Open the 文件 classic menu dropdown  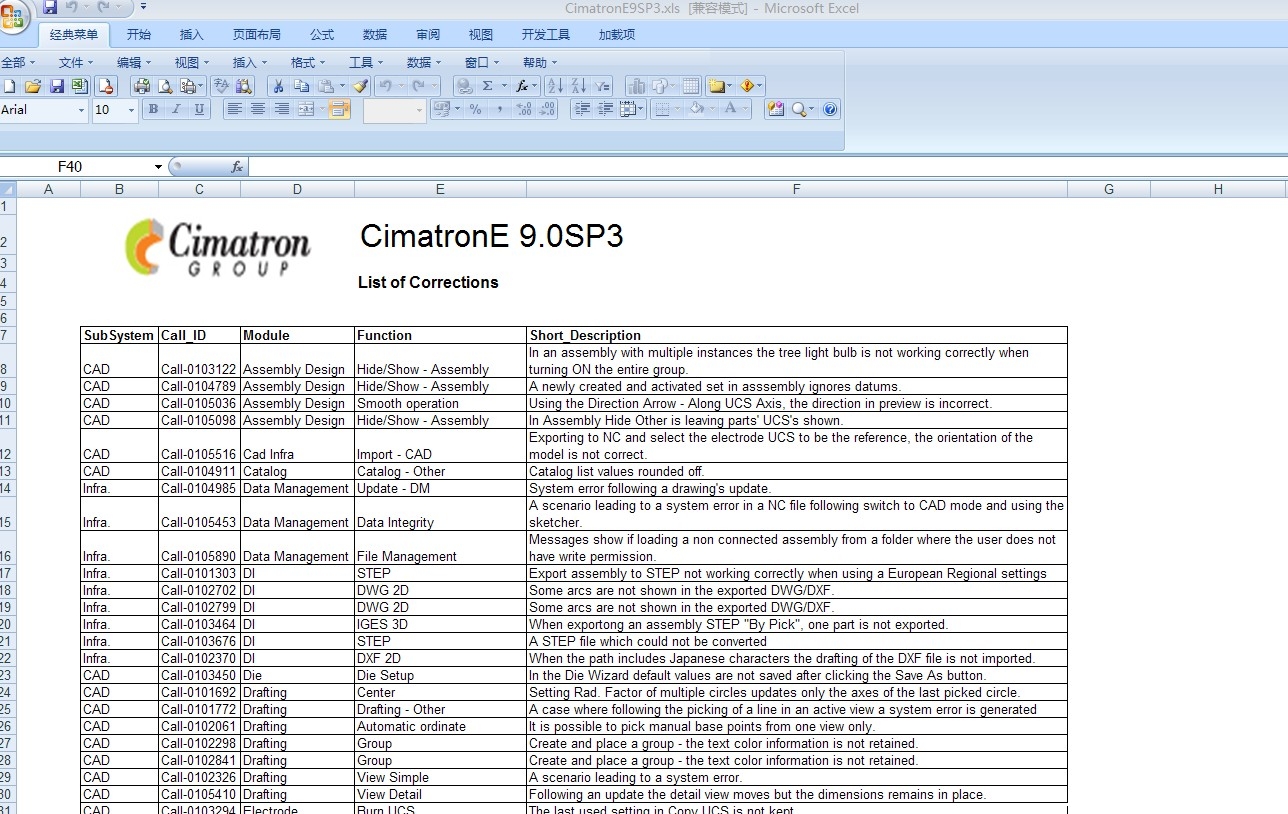click(75, 62)
